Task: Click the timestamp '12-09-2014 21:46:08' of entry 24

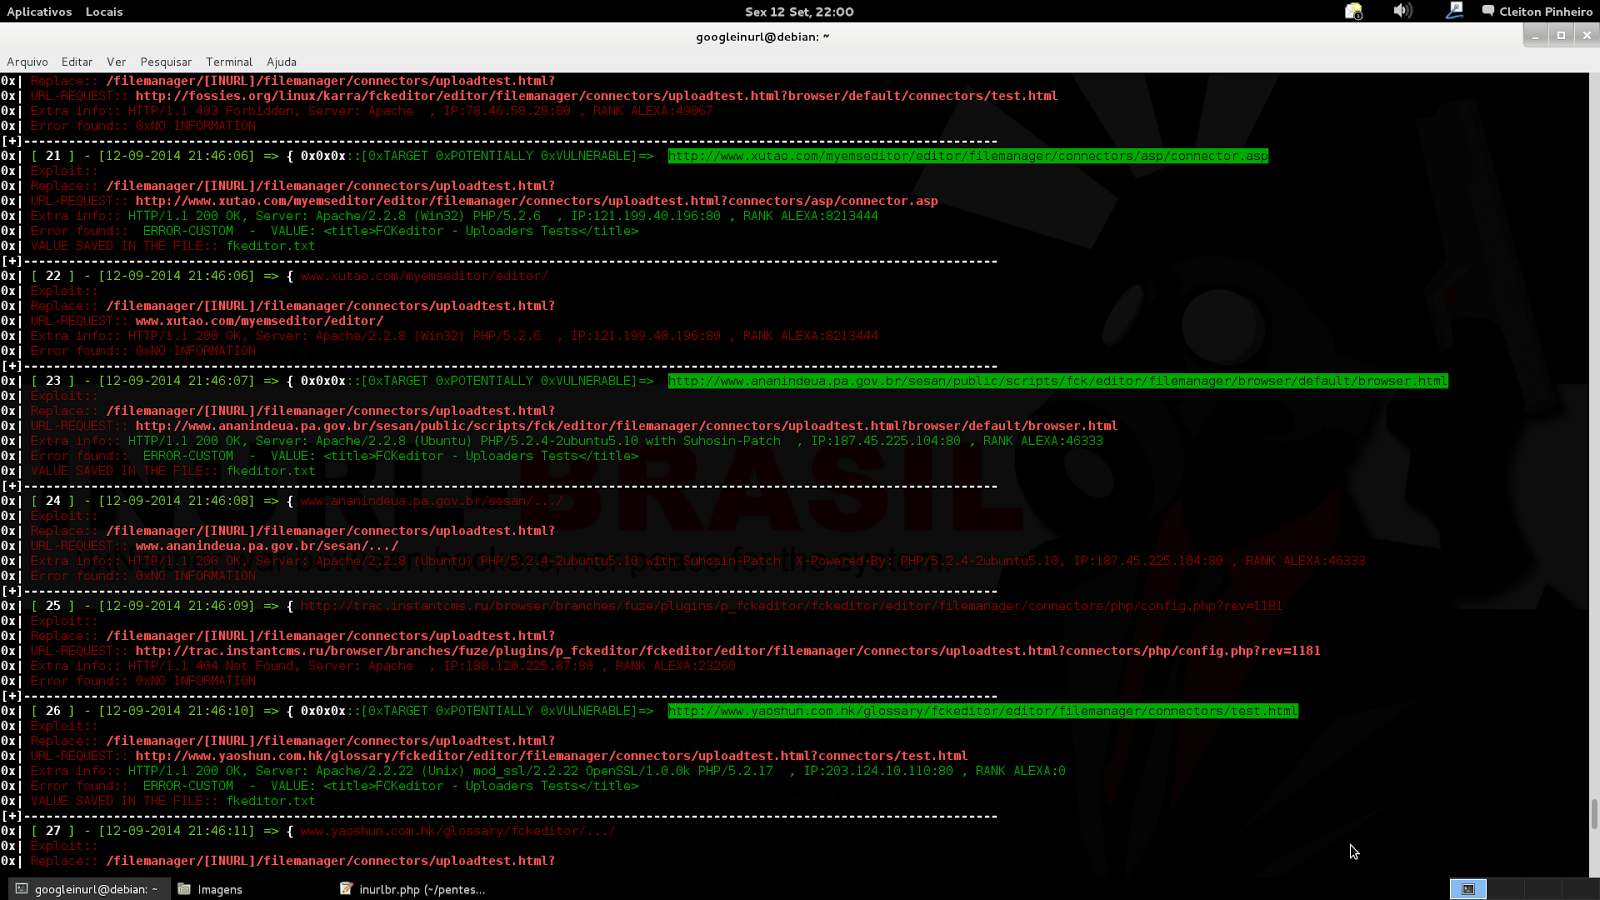Action: tap(176, 501)
